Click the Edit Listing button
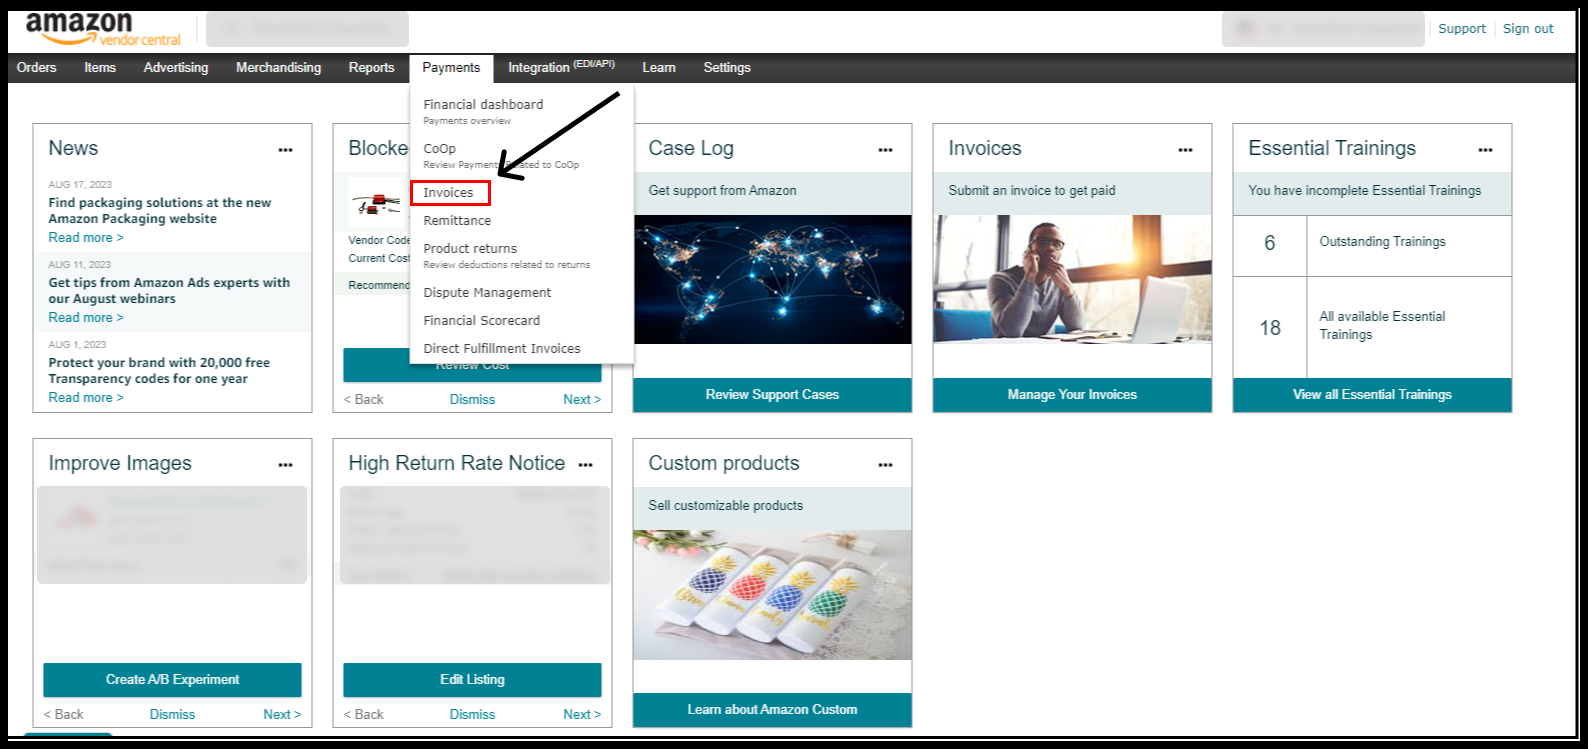This screenshot has width=1588, height=749. [472, 680]
